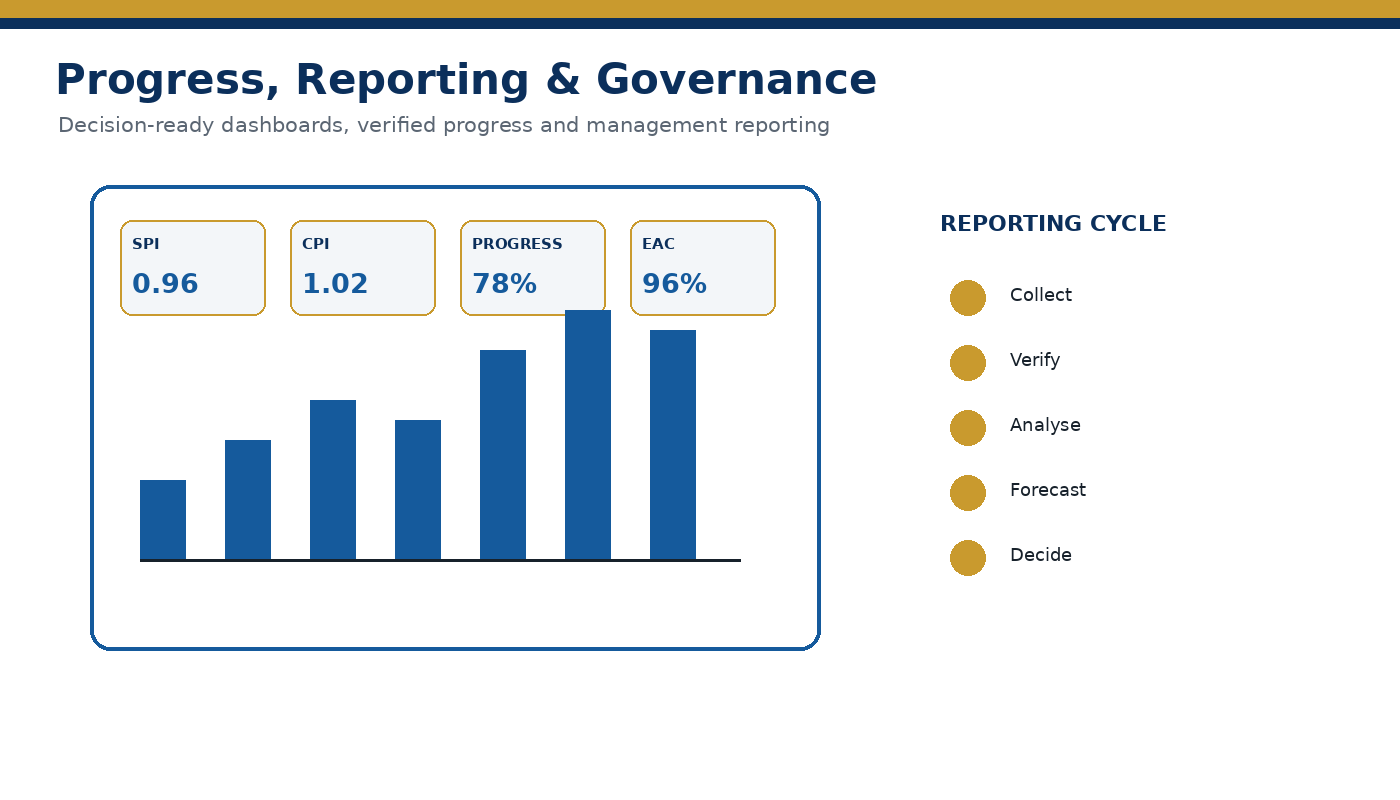The width and height of the screenshot is (1400, 800).
Task: Click the "CPI" card label
Action: 316,245
